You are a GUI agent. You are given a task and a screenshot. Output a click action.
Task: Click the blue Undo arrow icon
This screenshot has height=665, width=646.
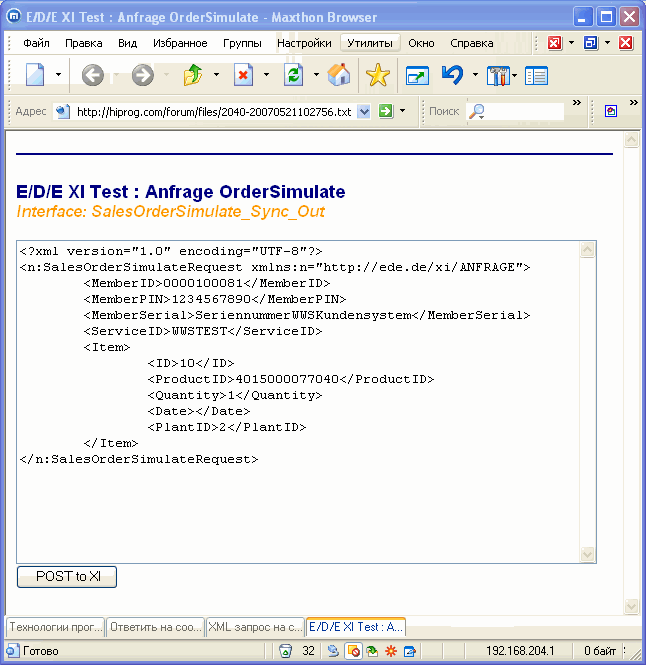coord(452,75)
